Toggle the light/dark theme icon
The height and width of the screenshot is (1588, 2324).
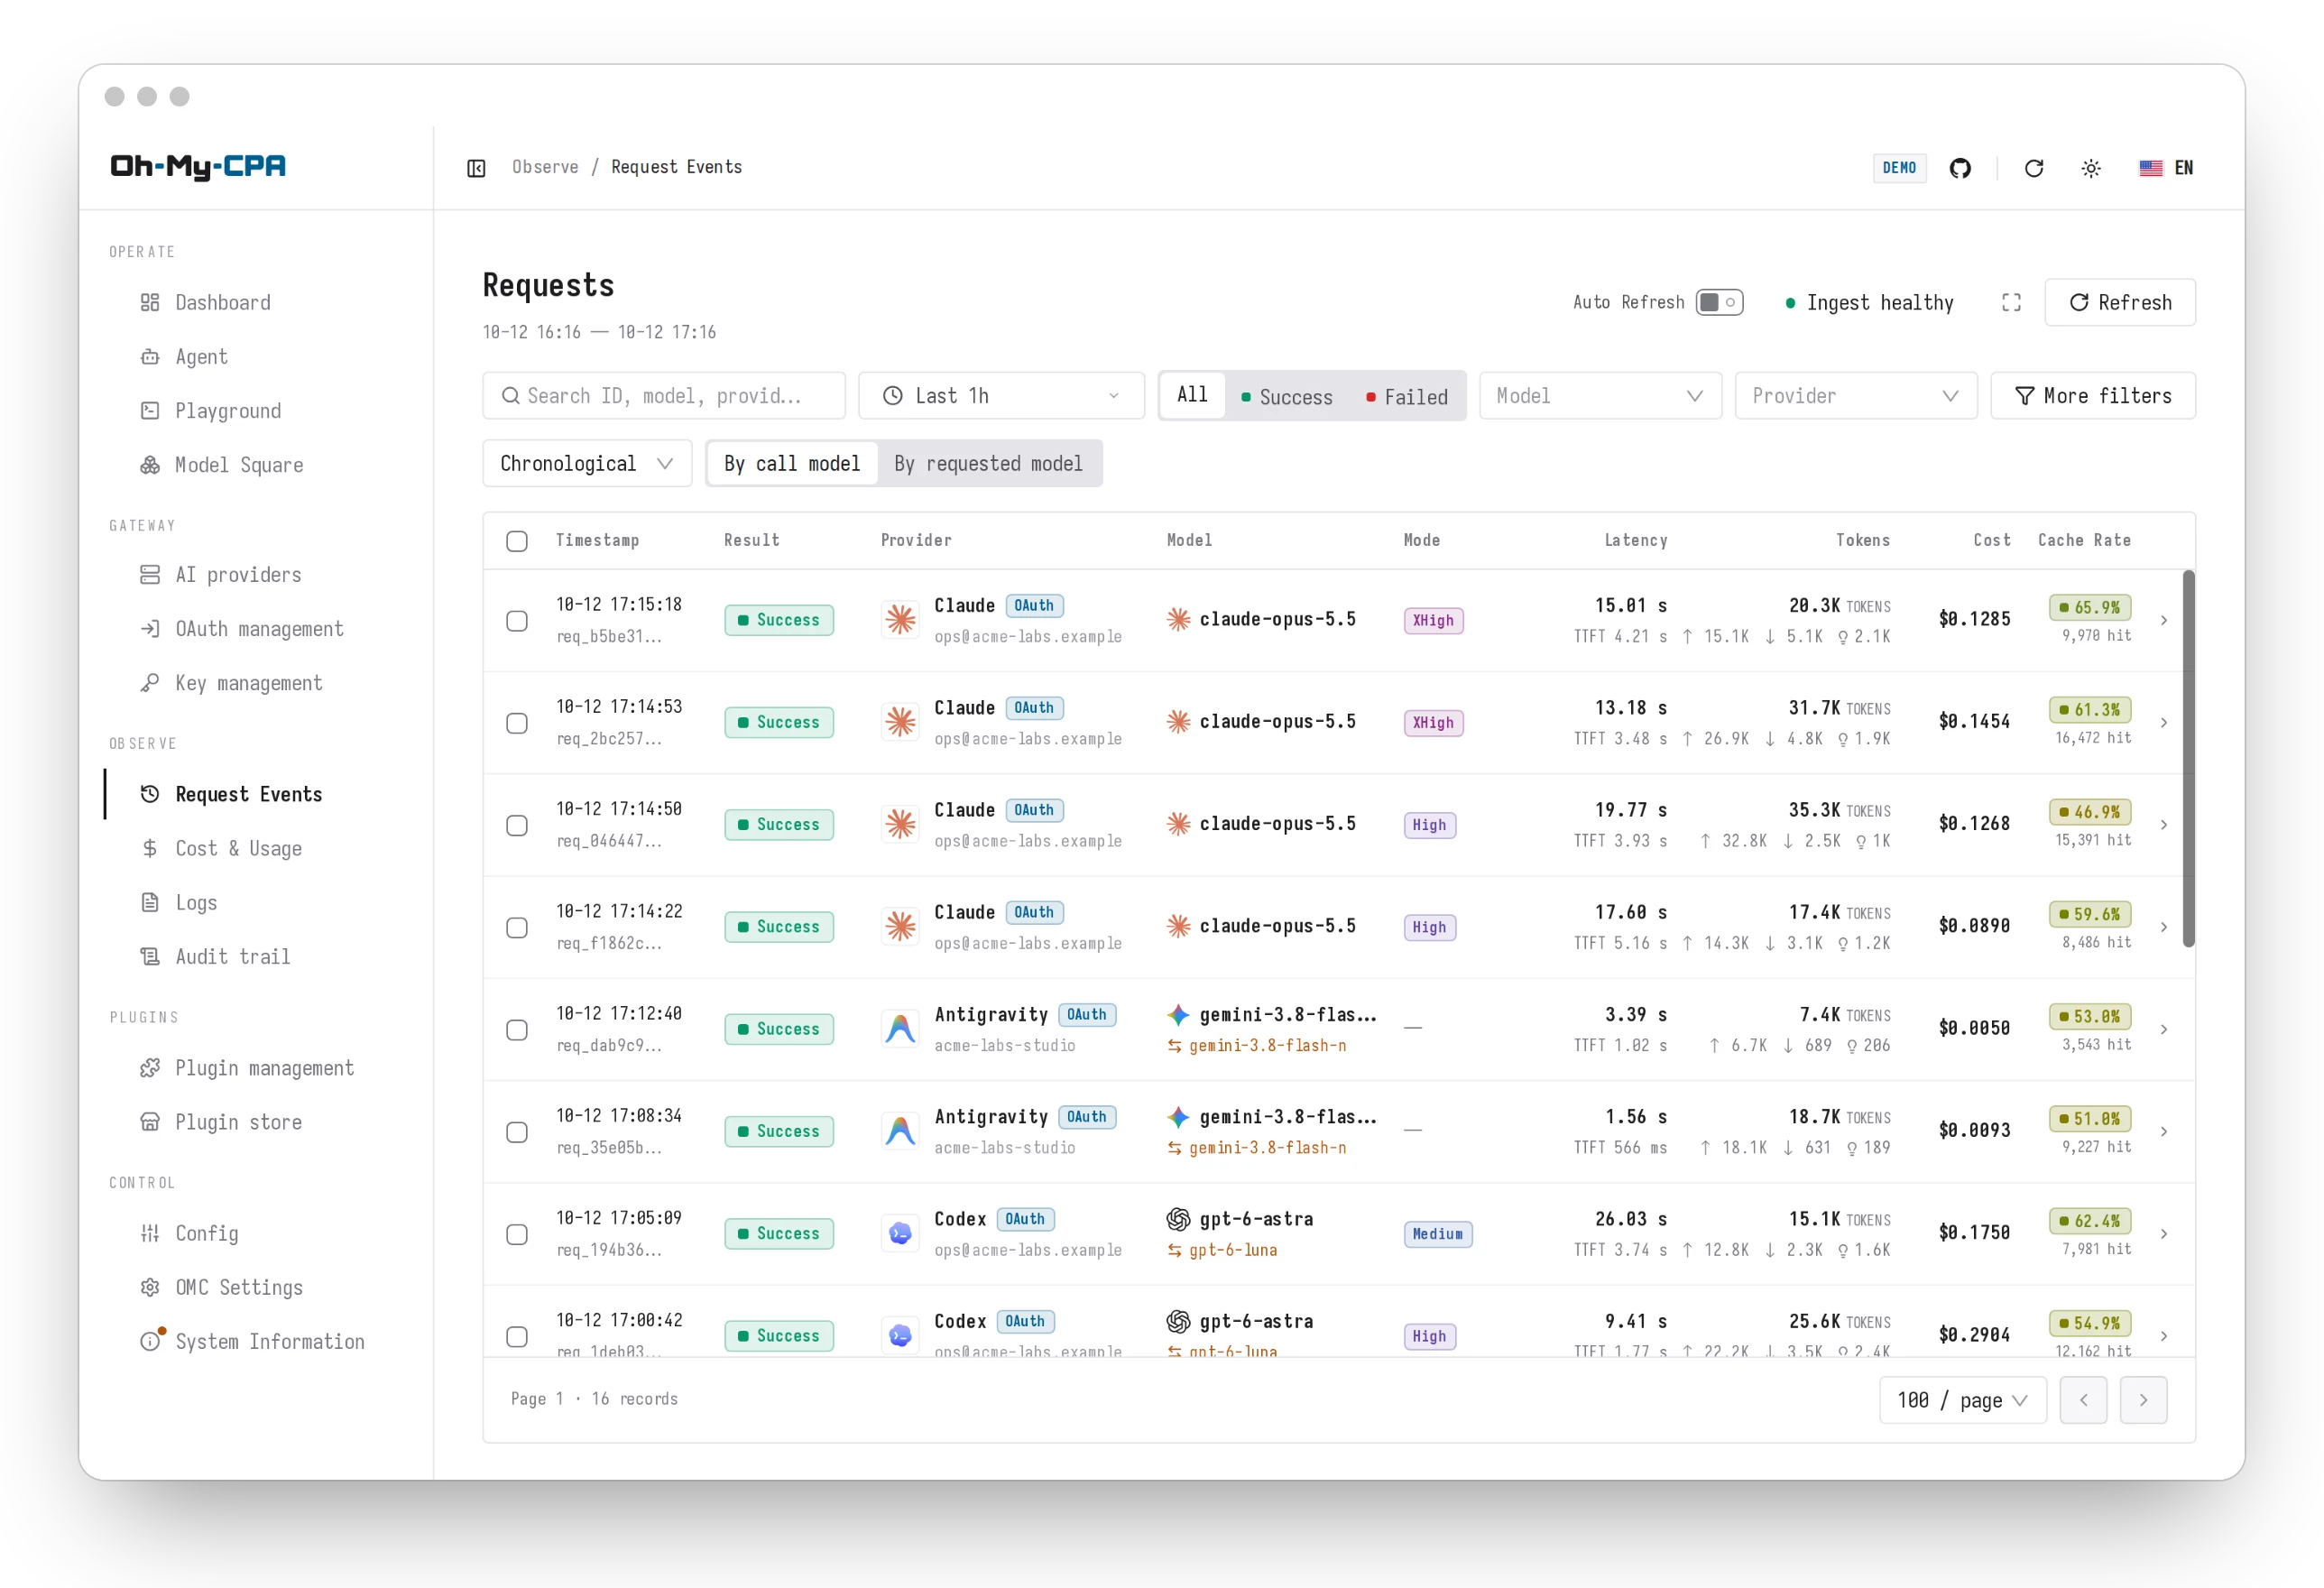[2090, 168]
